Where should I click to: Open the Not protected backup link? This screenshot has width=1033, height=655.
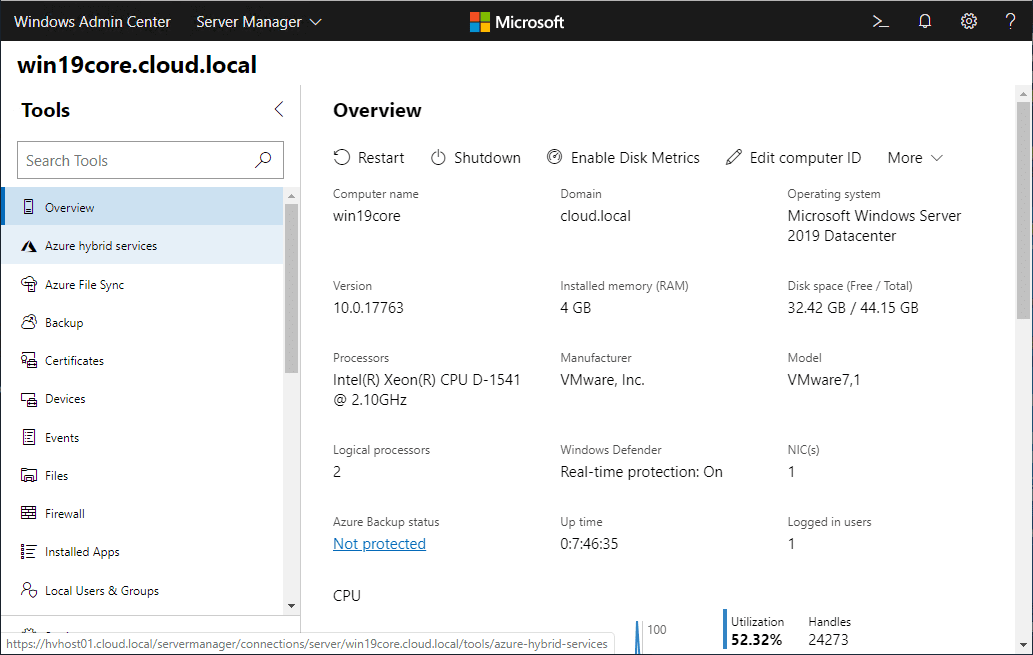click(379, 543)
